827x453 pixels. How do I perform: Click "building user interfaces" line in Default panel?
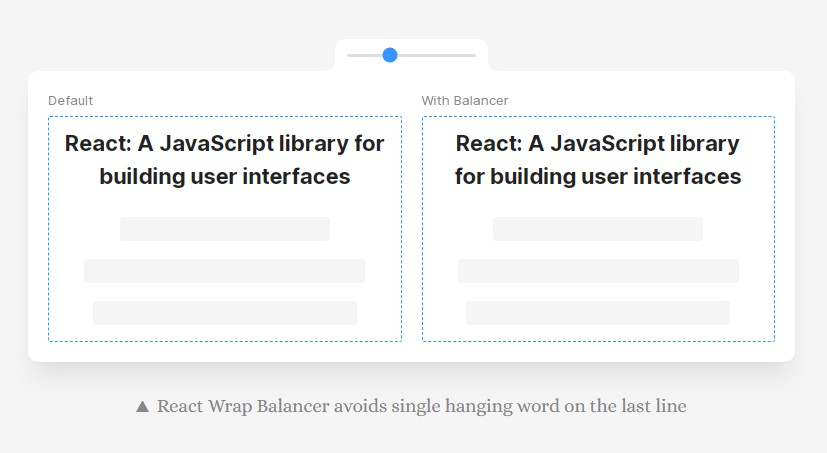225,177
